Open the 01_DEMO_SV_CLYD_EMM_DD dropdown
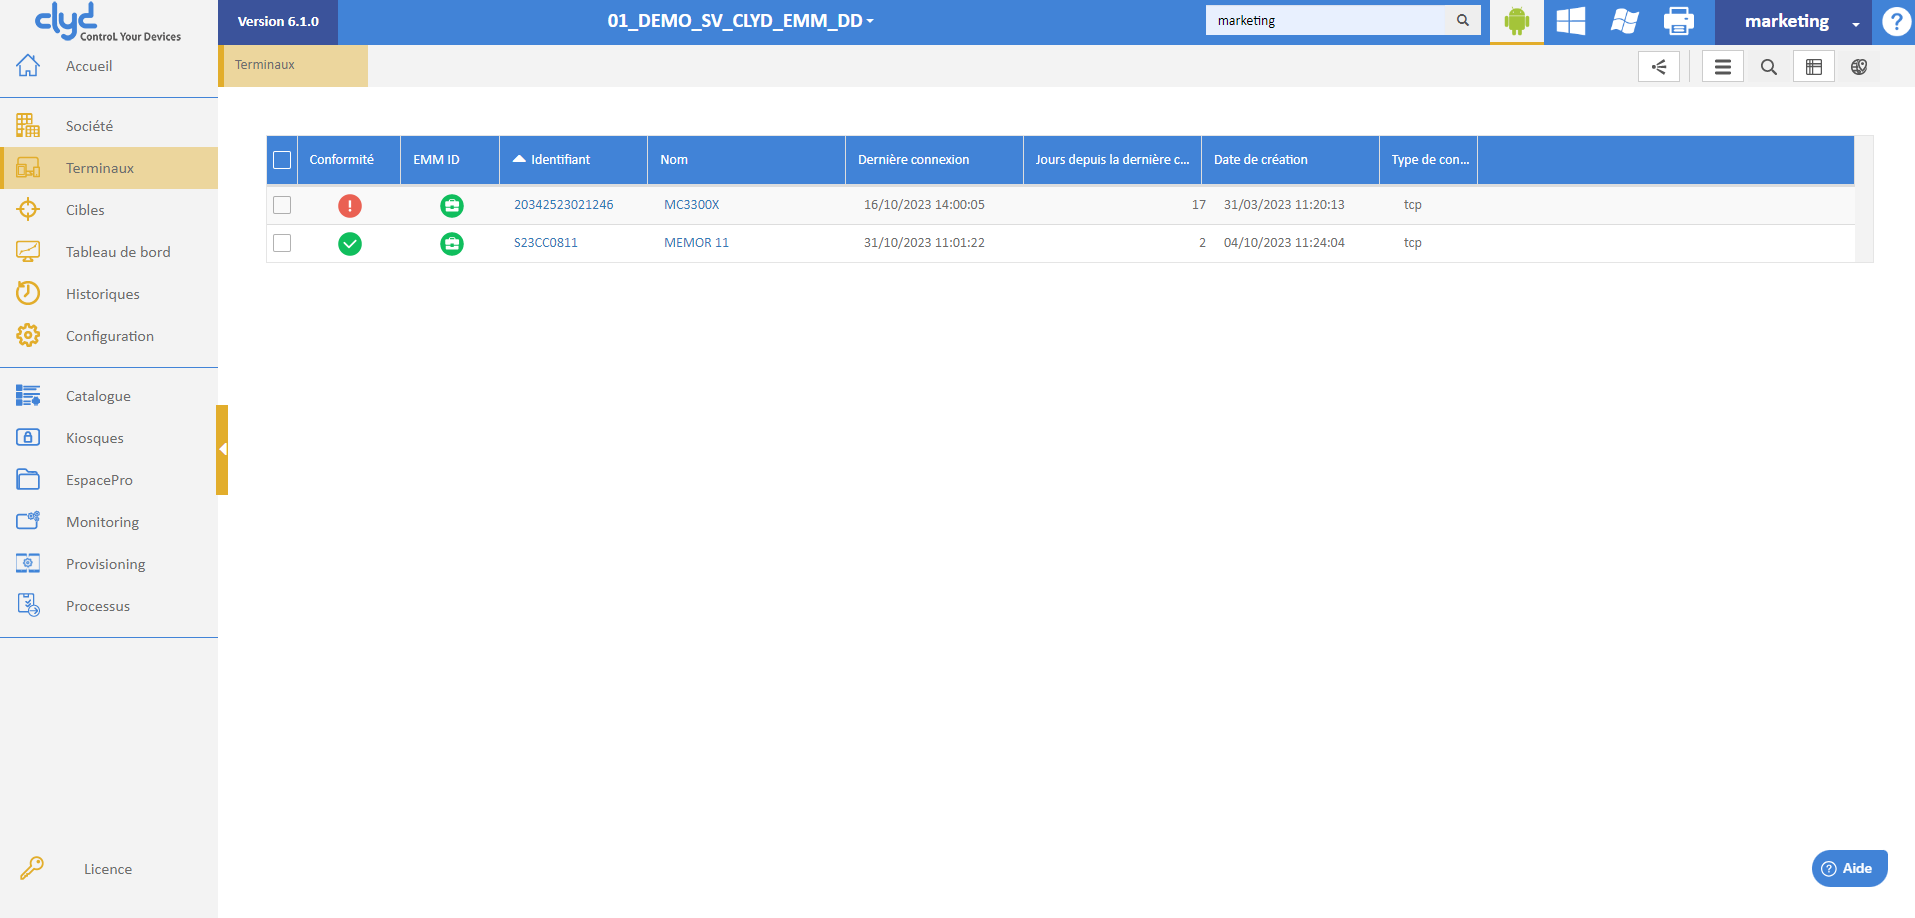This screenshot has width=1915, height=918. (740, 21)
